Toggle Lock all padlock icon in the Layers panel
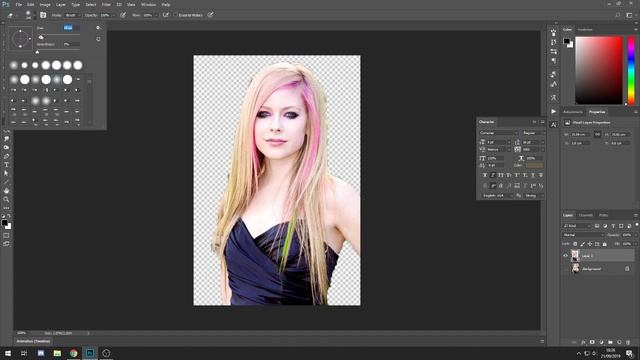Screen dimensions: 640x360 (604, 244)
